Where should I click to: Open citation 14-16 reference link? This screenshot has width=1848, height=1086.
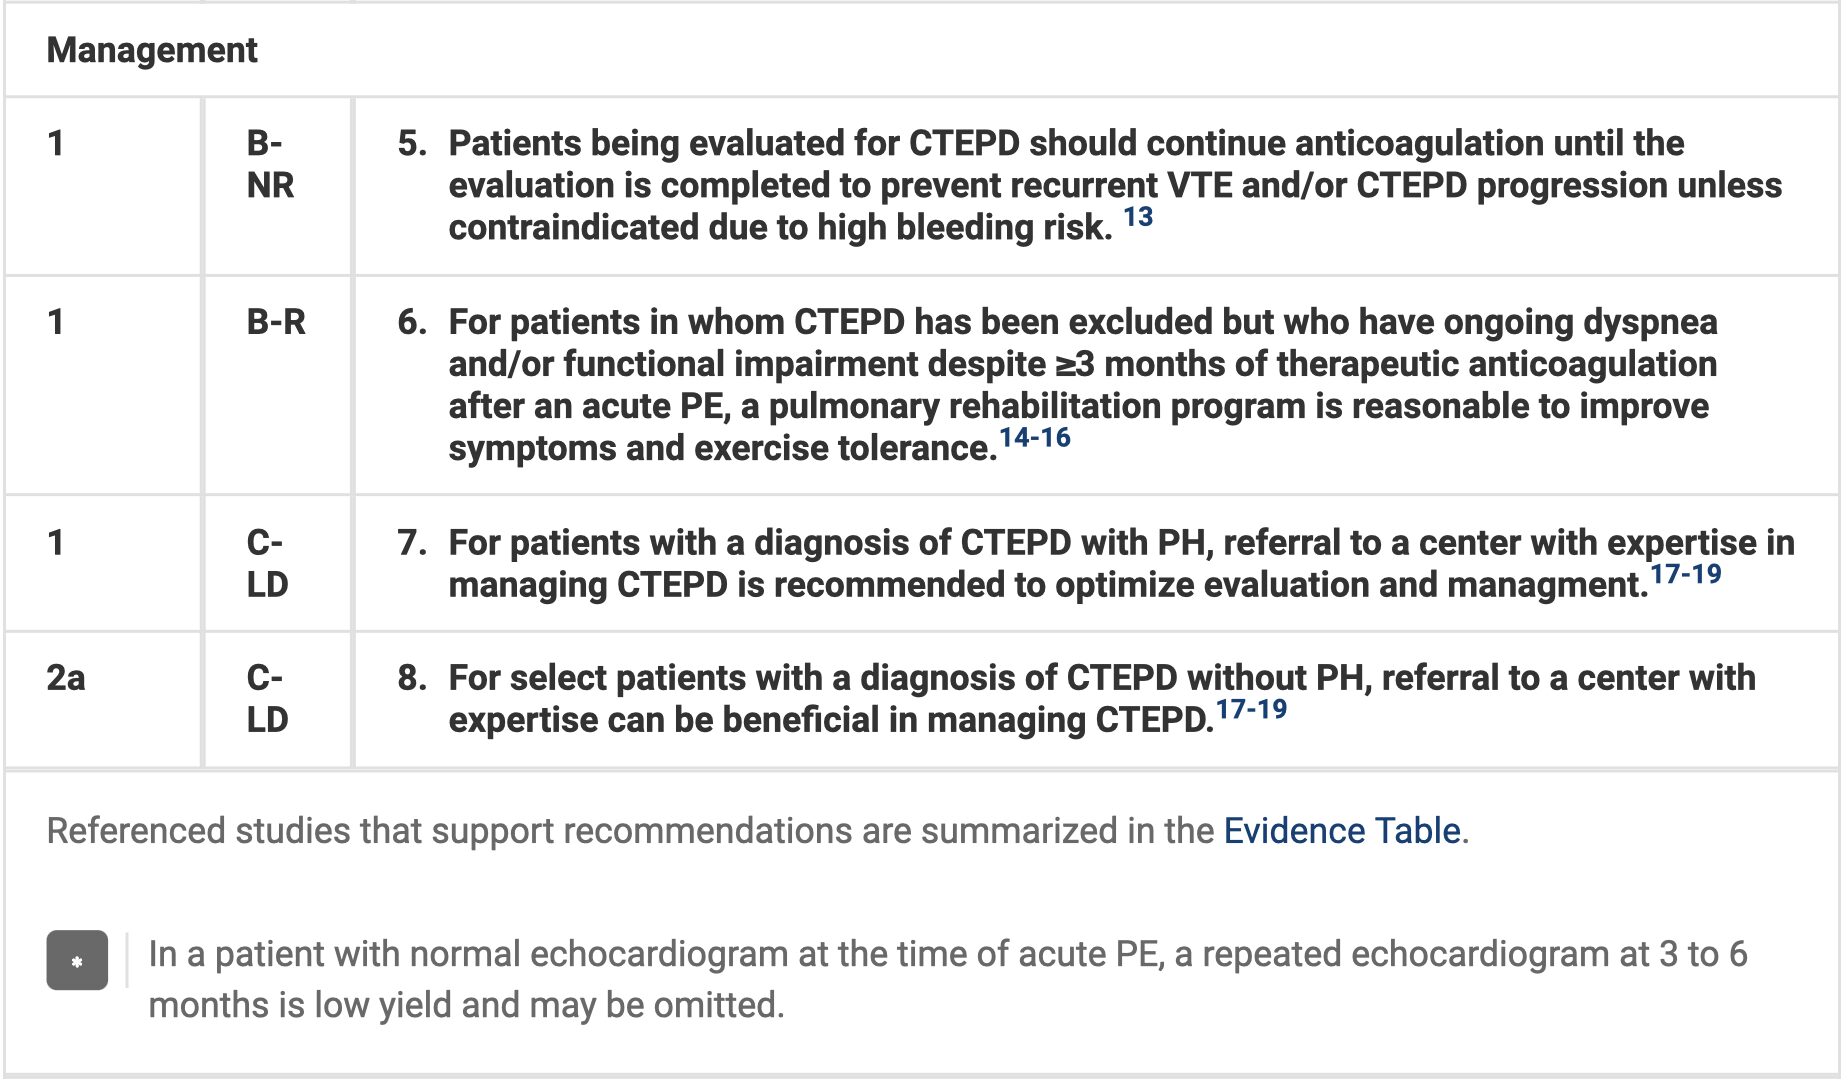[1034, 438]
